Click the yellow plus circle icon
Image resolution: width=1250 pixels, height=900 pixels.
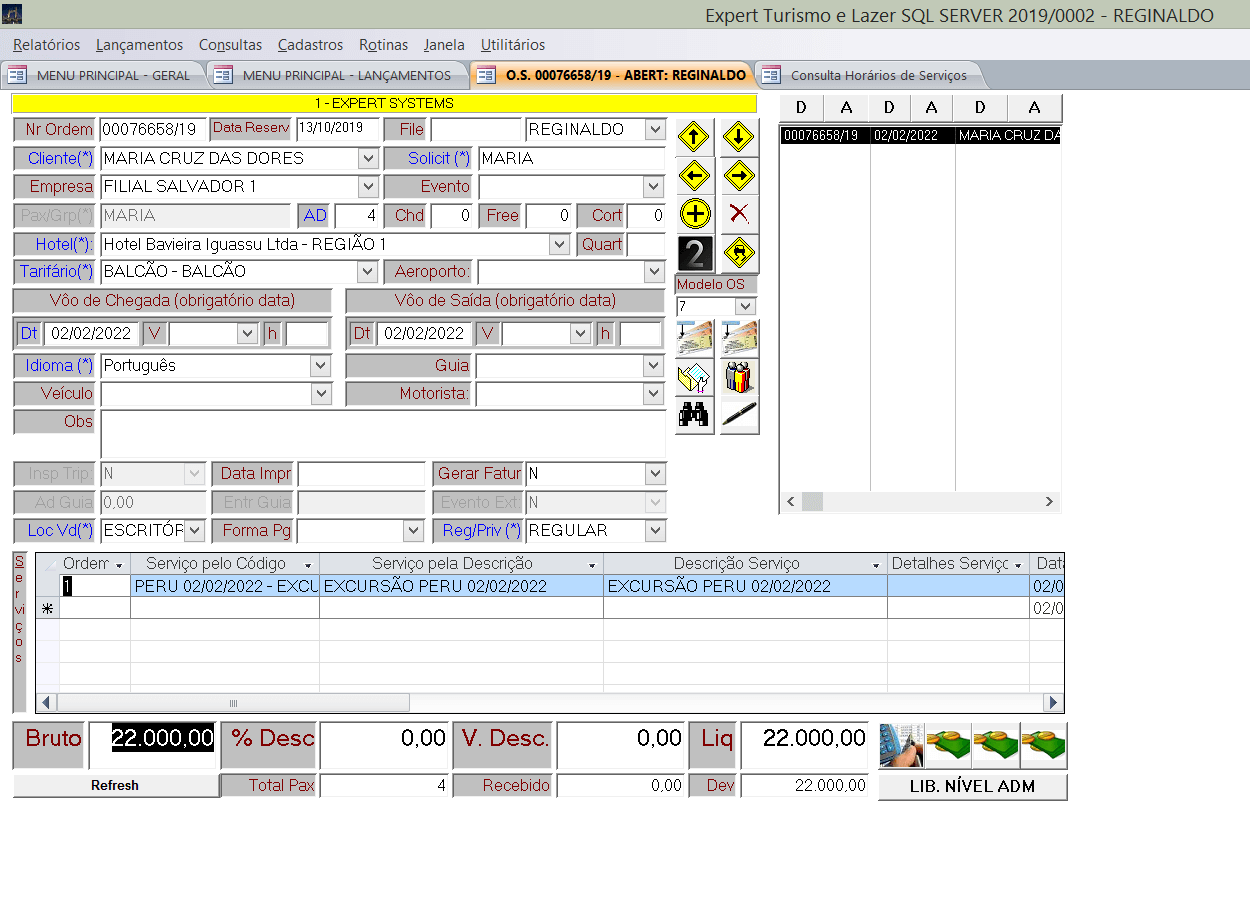pyautogui.click(x=694, y=213)
